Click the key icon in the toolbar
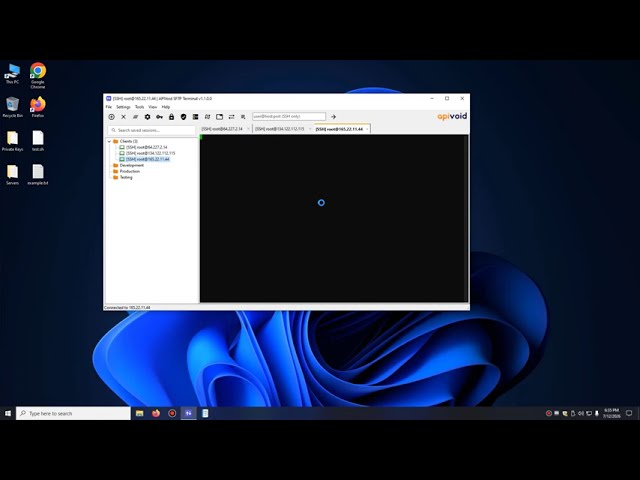This screenshot has width=640, height=480. point(159,117)
